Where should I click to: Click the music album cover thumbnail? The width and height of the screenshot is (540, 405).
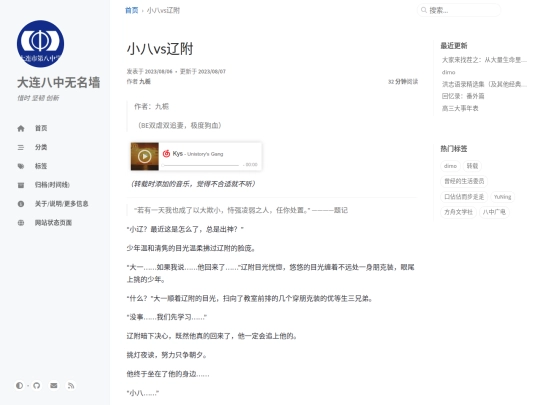point(145,156)
